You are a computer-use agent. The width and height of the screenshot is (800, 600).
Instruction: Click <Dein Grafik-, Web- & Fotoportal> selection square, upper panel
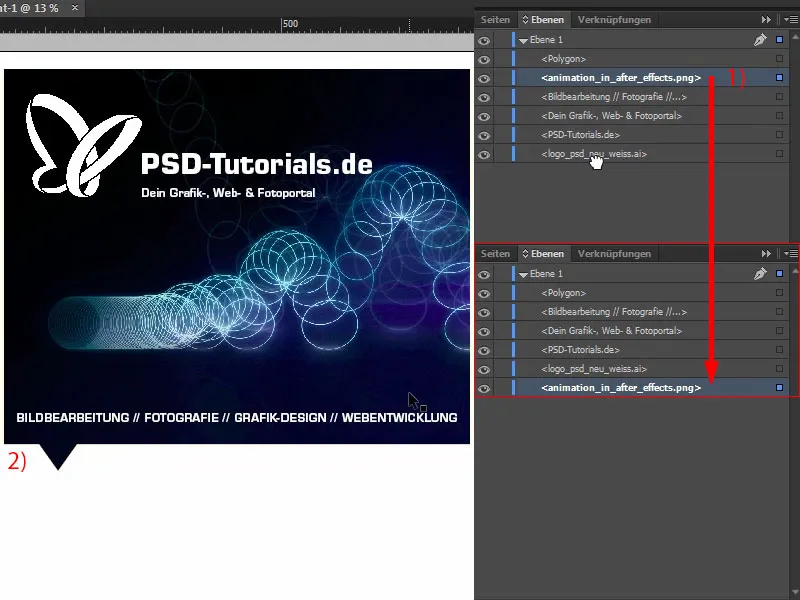click(779, 116)
